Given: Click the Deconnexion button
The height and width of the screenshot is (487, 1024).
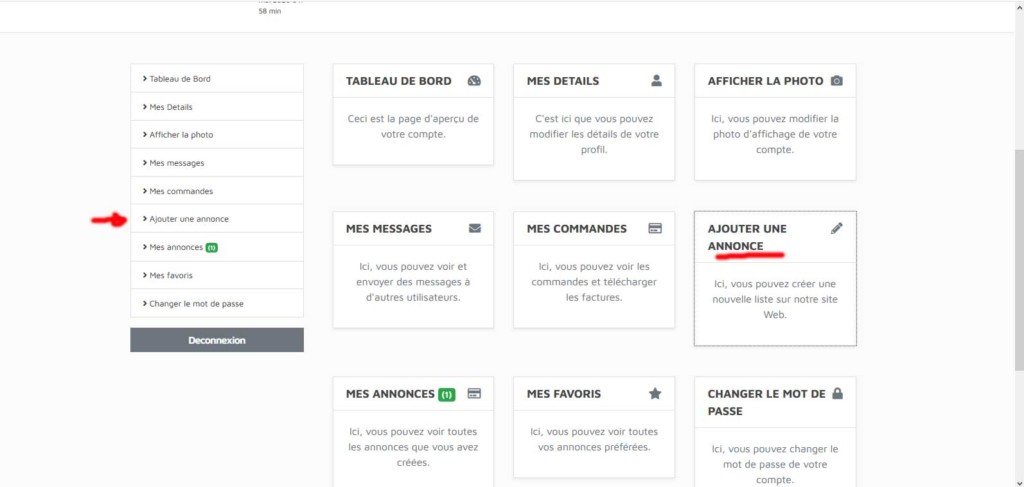Looking at the screenshot, I should (217, 340).
